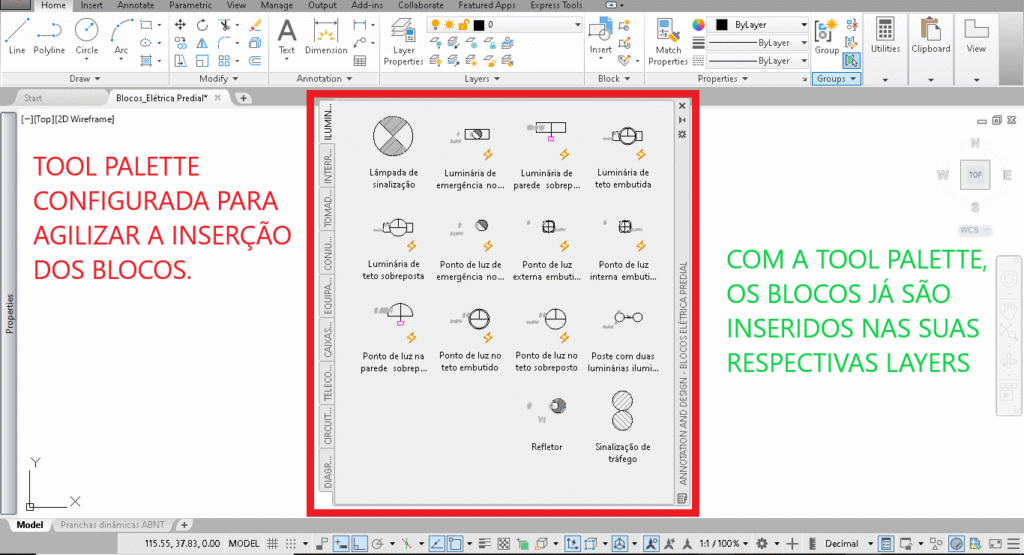Screen dimensions: 1024x555
Task: Select the Rotate tool in Modify panel
Action: (202, 25)
